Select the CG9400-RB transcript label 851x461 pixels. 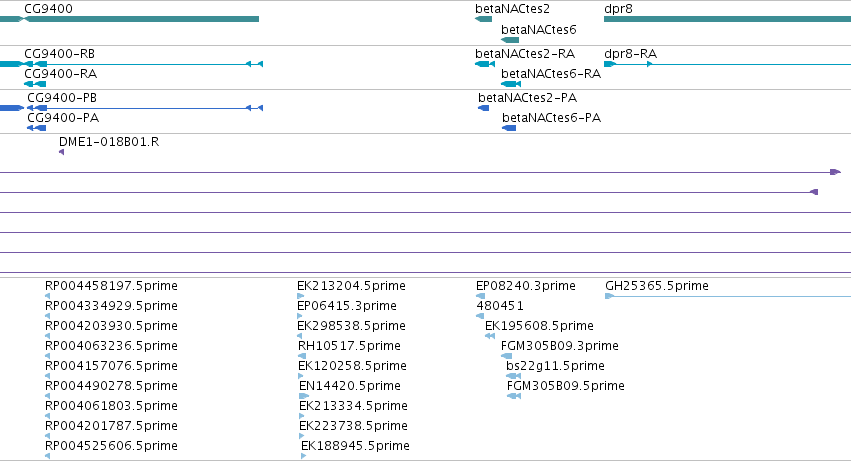click(60, 54)
